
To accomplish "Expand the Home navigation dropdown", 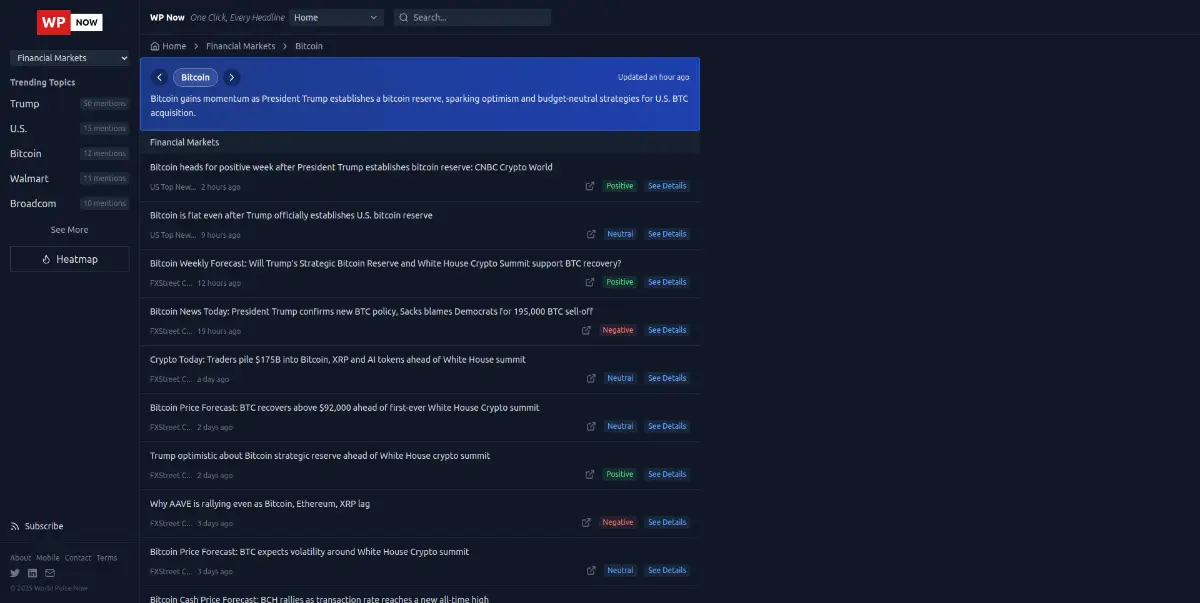I will pyautogui.click(x=336, y=17).
